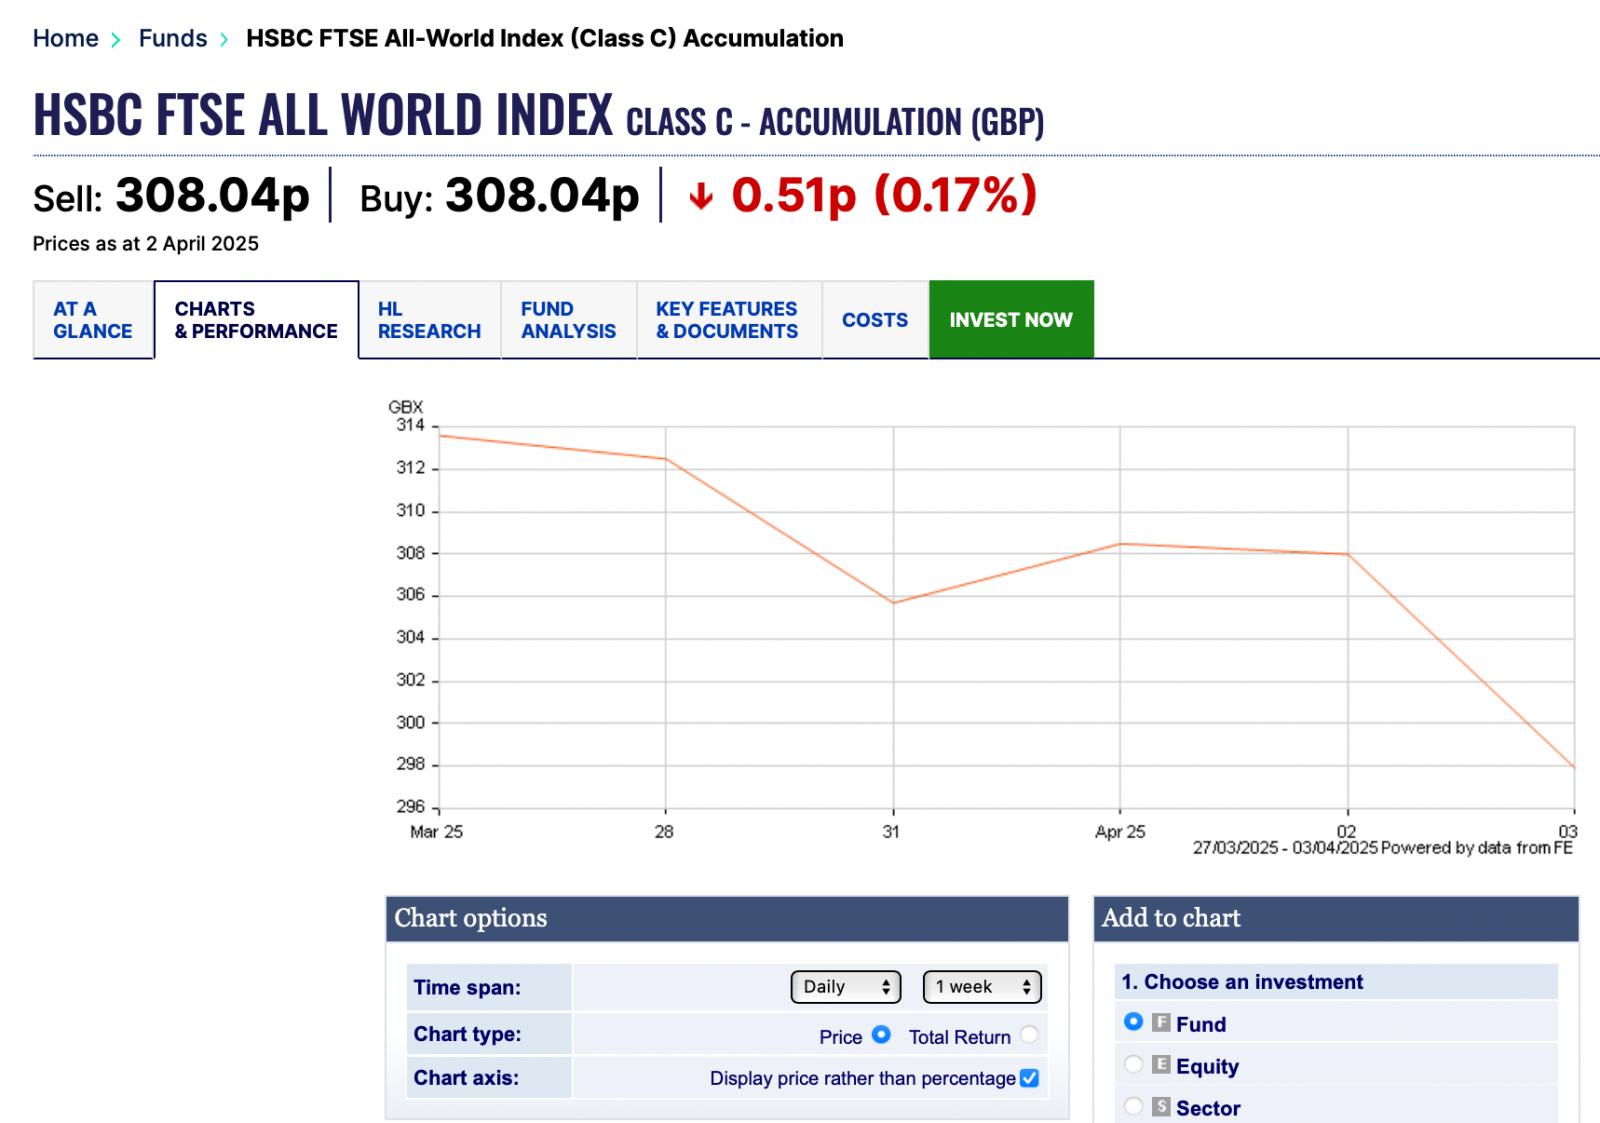Switch to Fund Analysis tab
This screenshot has height=1123, width=1600.
(568, 320)
